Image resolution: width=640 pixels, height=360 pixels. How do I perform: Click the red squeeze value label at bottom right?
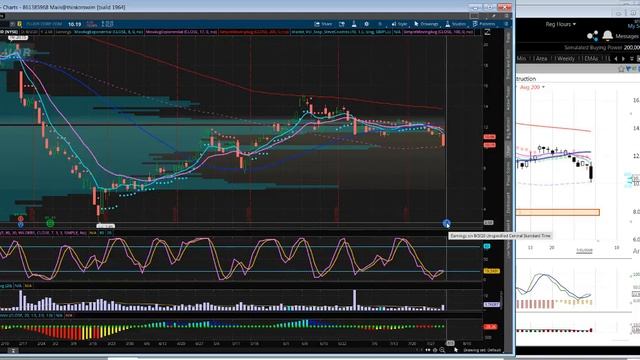click(x=490, y=327)
